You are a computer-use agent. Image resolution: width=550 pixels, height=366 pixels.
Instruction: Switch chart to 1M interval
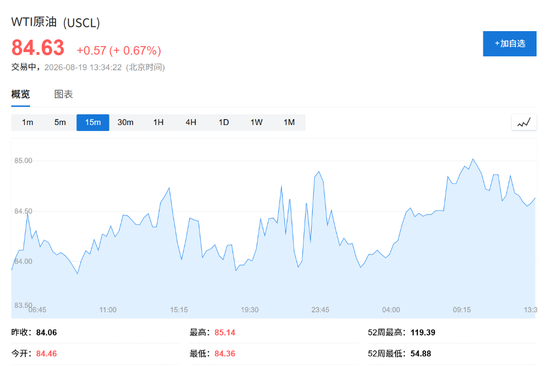click(x=289, y=122)
